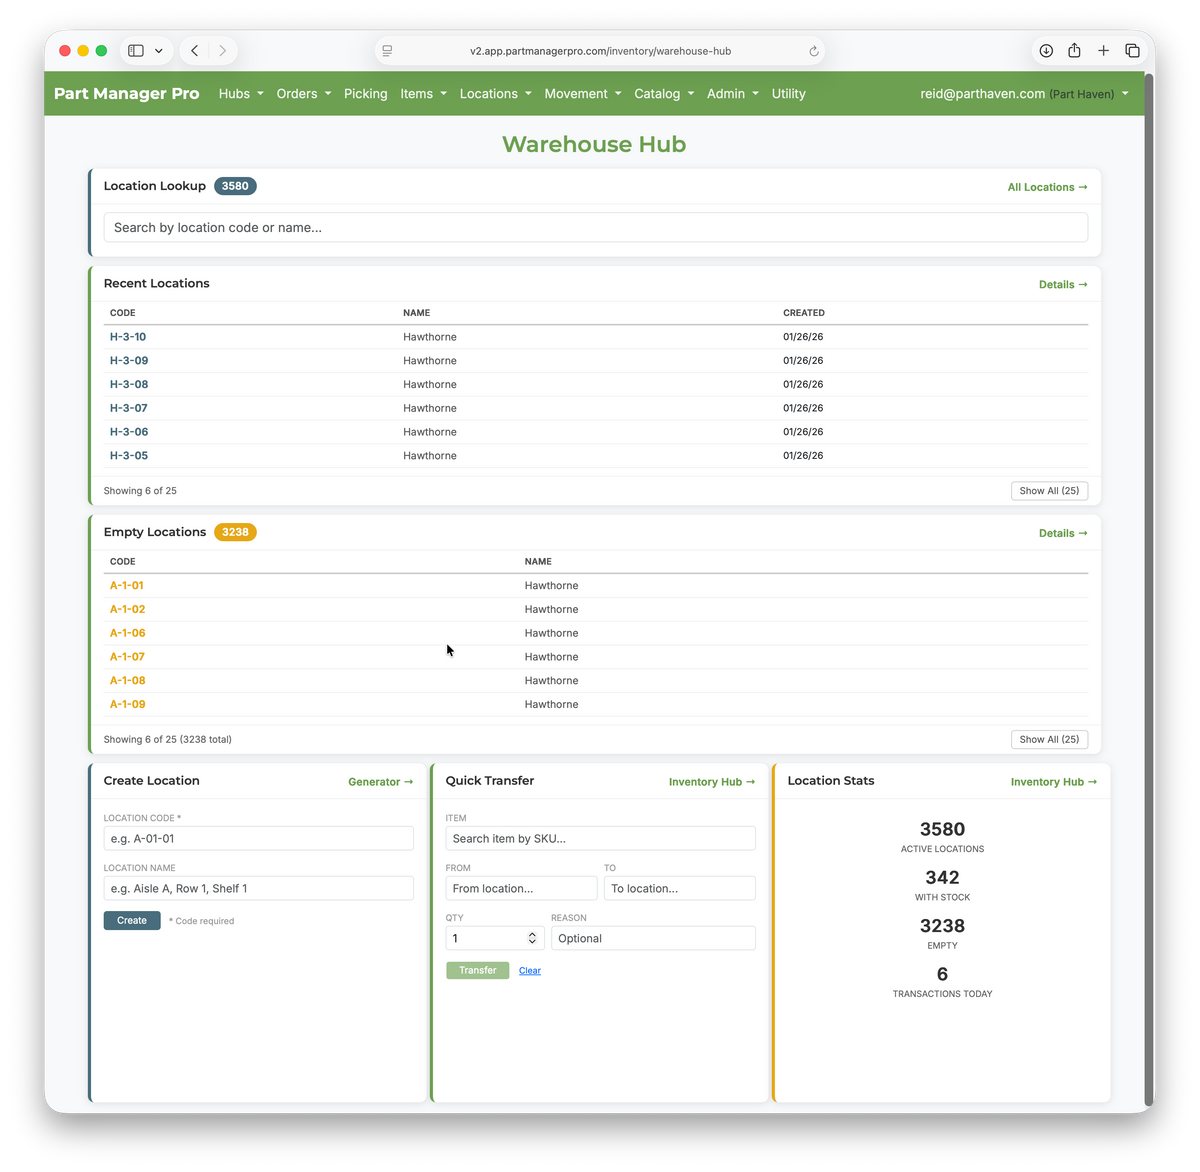Expand the Admin menu

[733, 94]
